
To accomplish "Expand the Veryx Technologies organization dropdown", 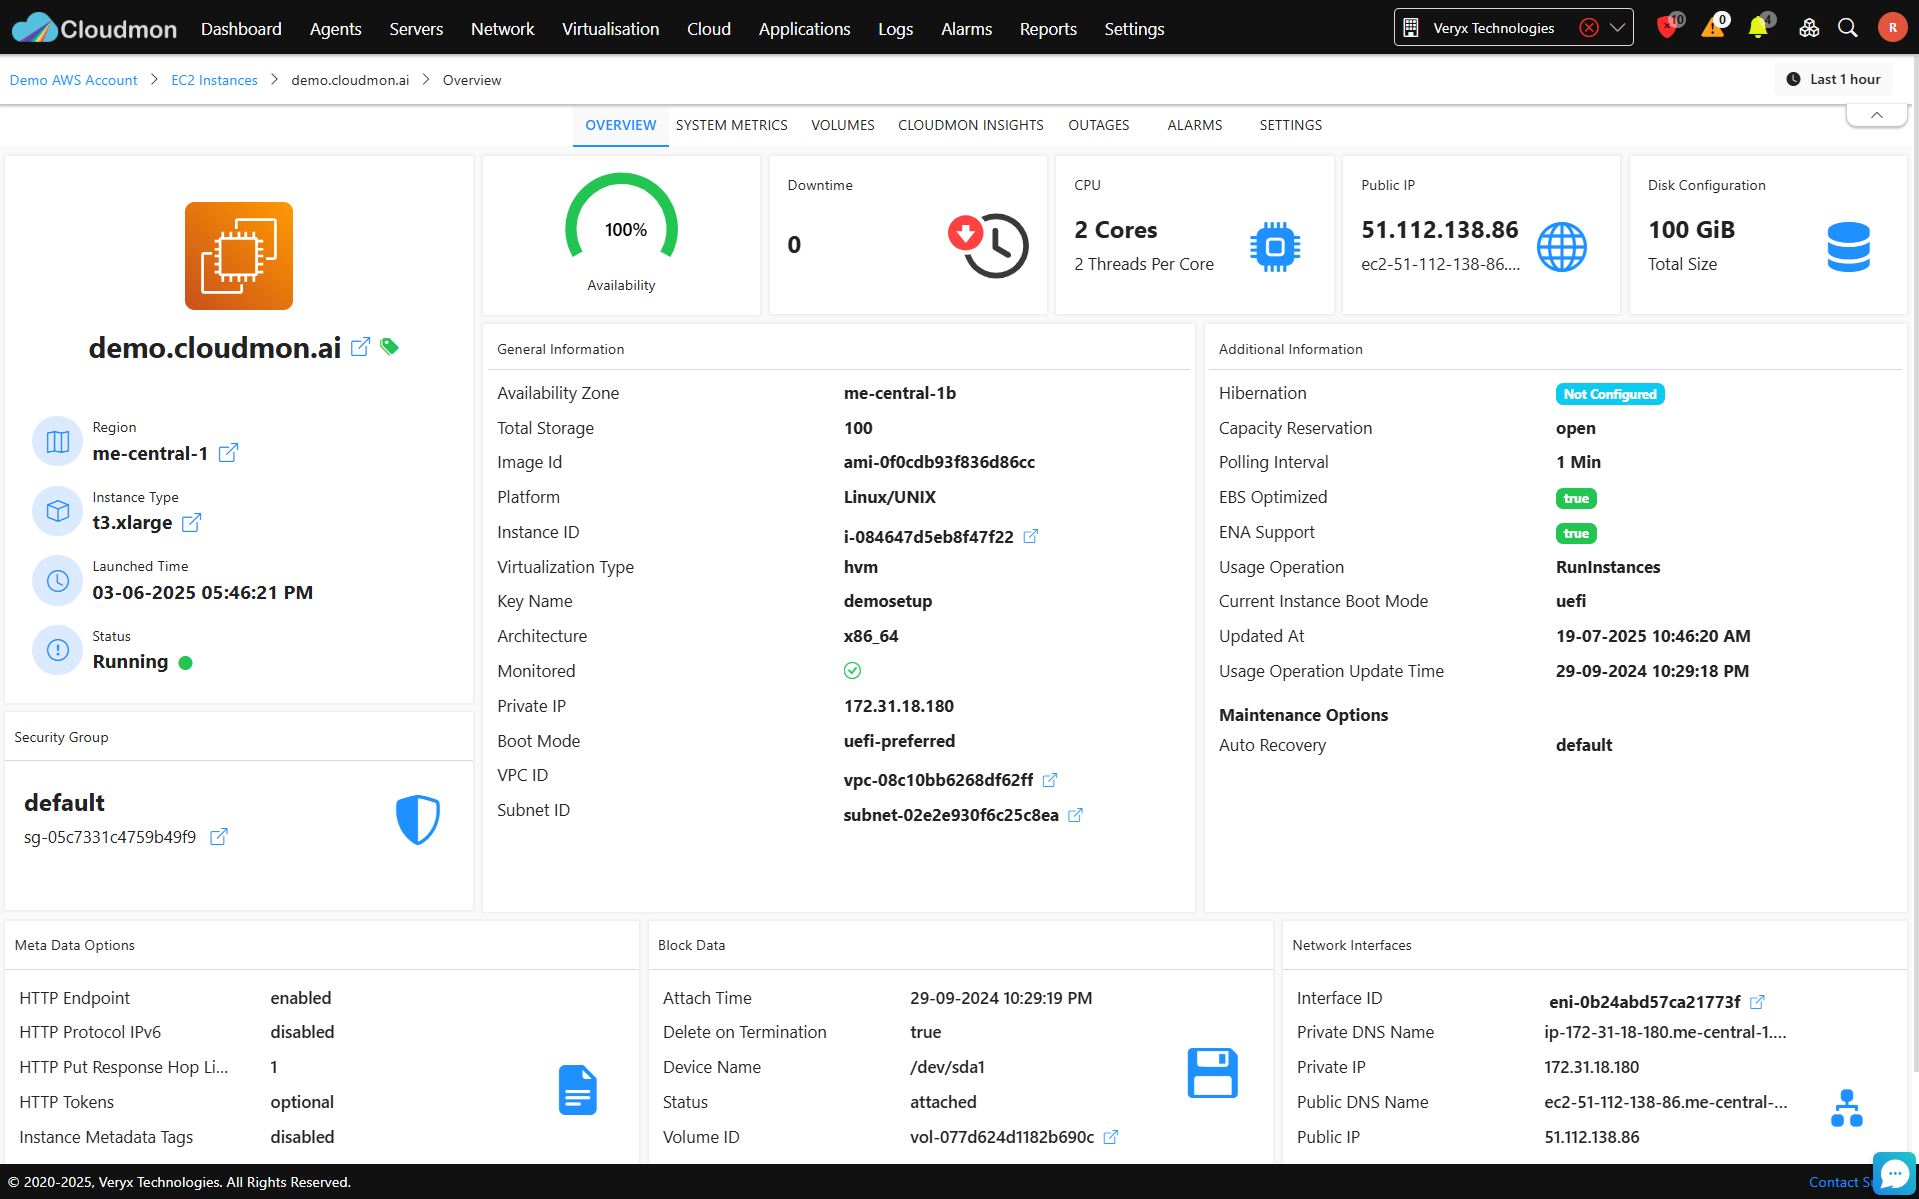I will tap(1617, 28).
